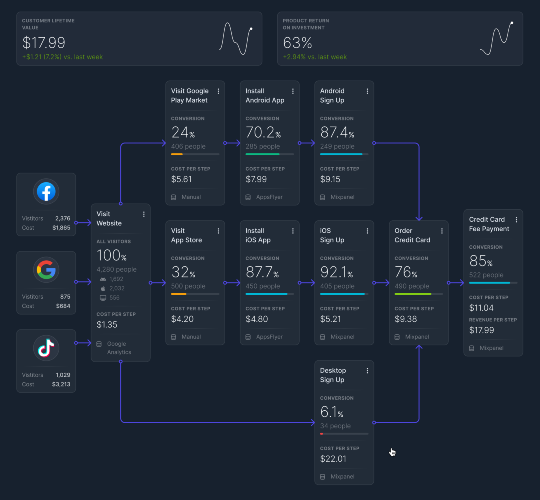Click the Android Sign Up title
The height and width of the screenshot is (500, 540).
tap(332, 96)
